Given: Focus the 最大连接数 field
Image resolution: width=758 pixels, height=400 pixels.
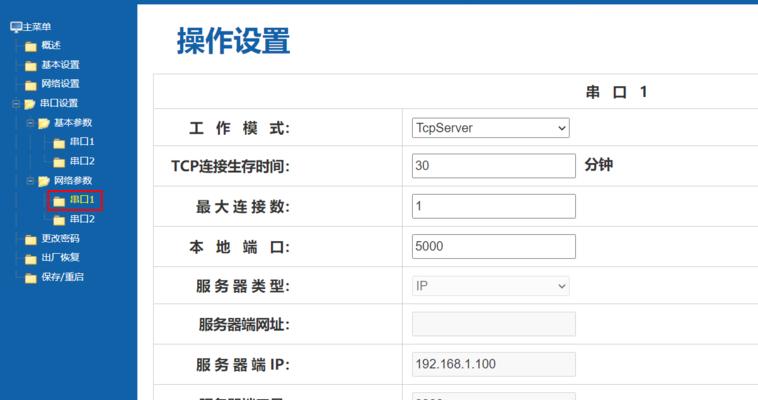Looking at the screenshot, I should tap(494, 207).
